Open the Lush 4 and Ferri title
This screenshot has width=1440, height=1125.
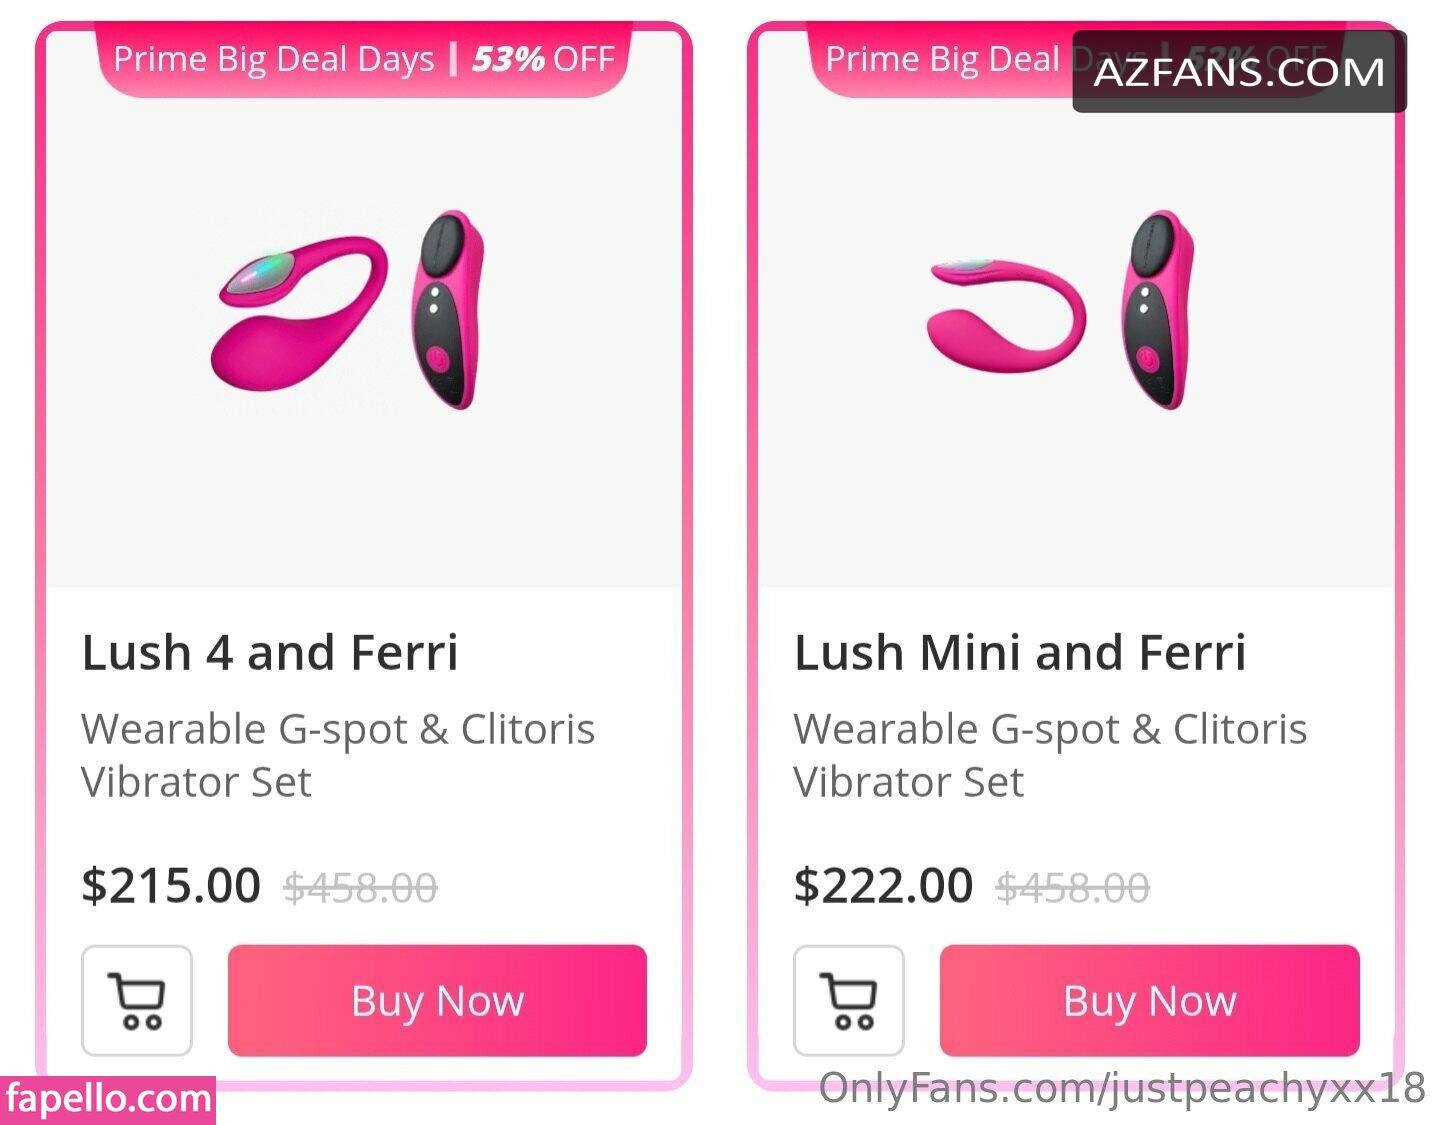[270, 652]
